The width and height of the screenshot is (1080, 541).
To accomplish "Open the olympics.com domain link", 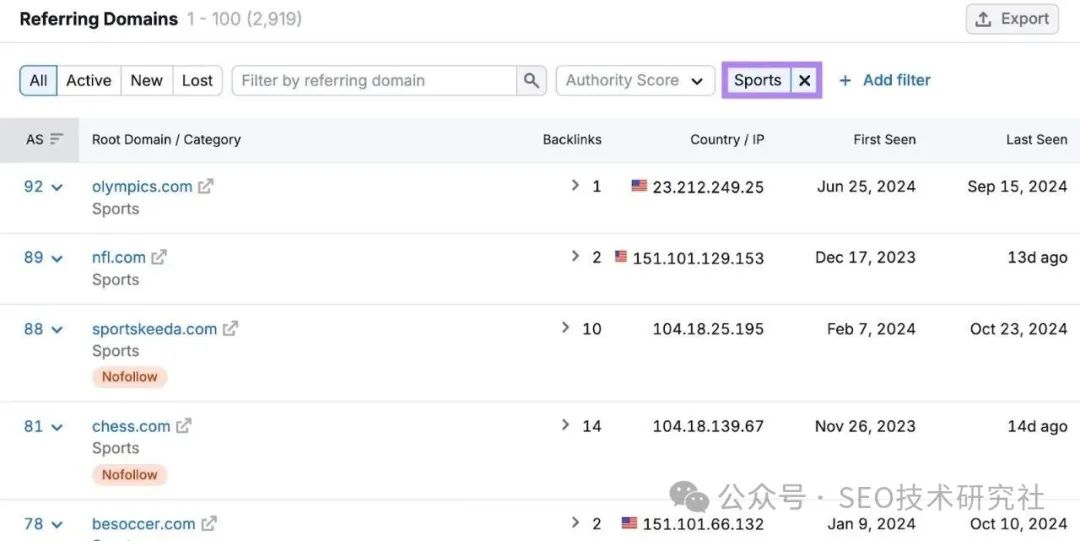I will point(142,186).
